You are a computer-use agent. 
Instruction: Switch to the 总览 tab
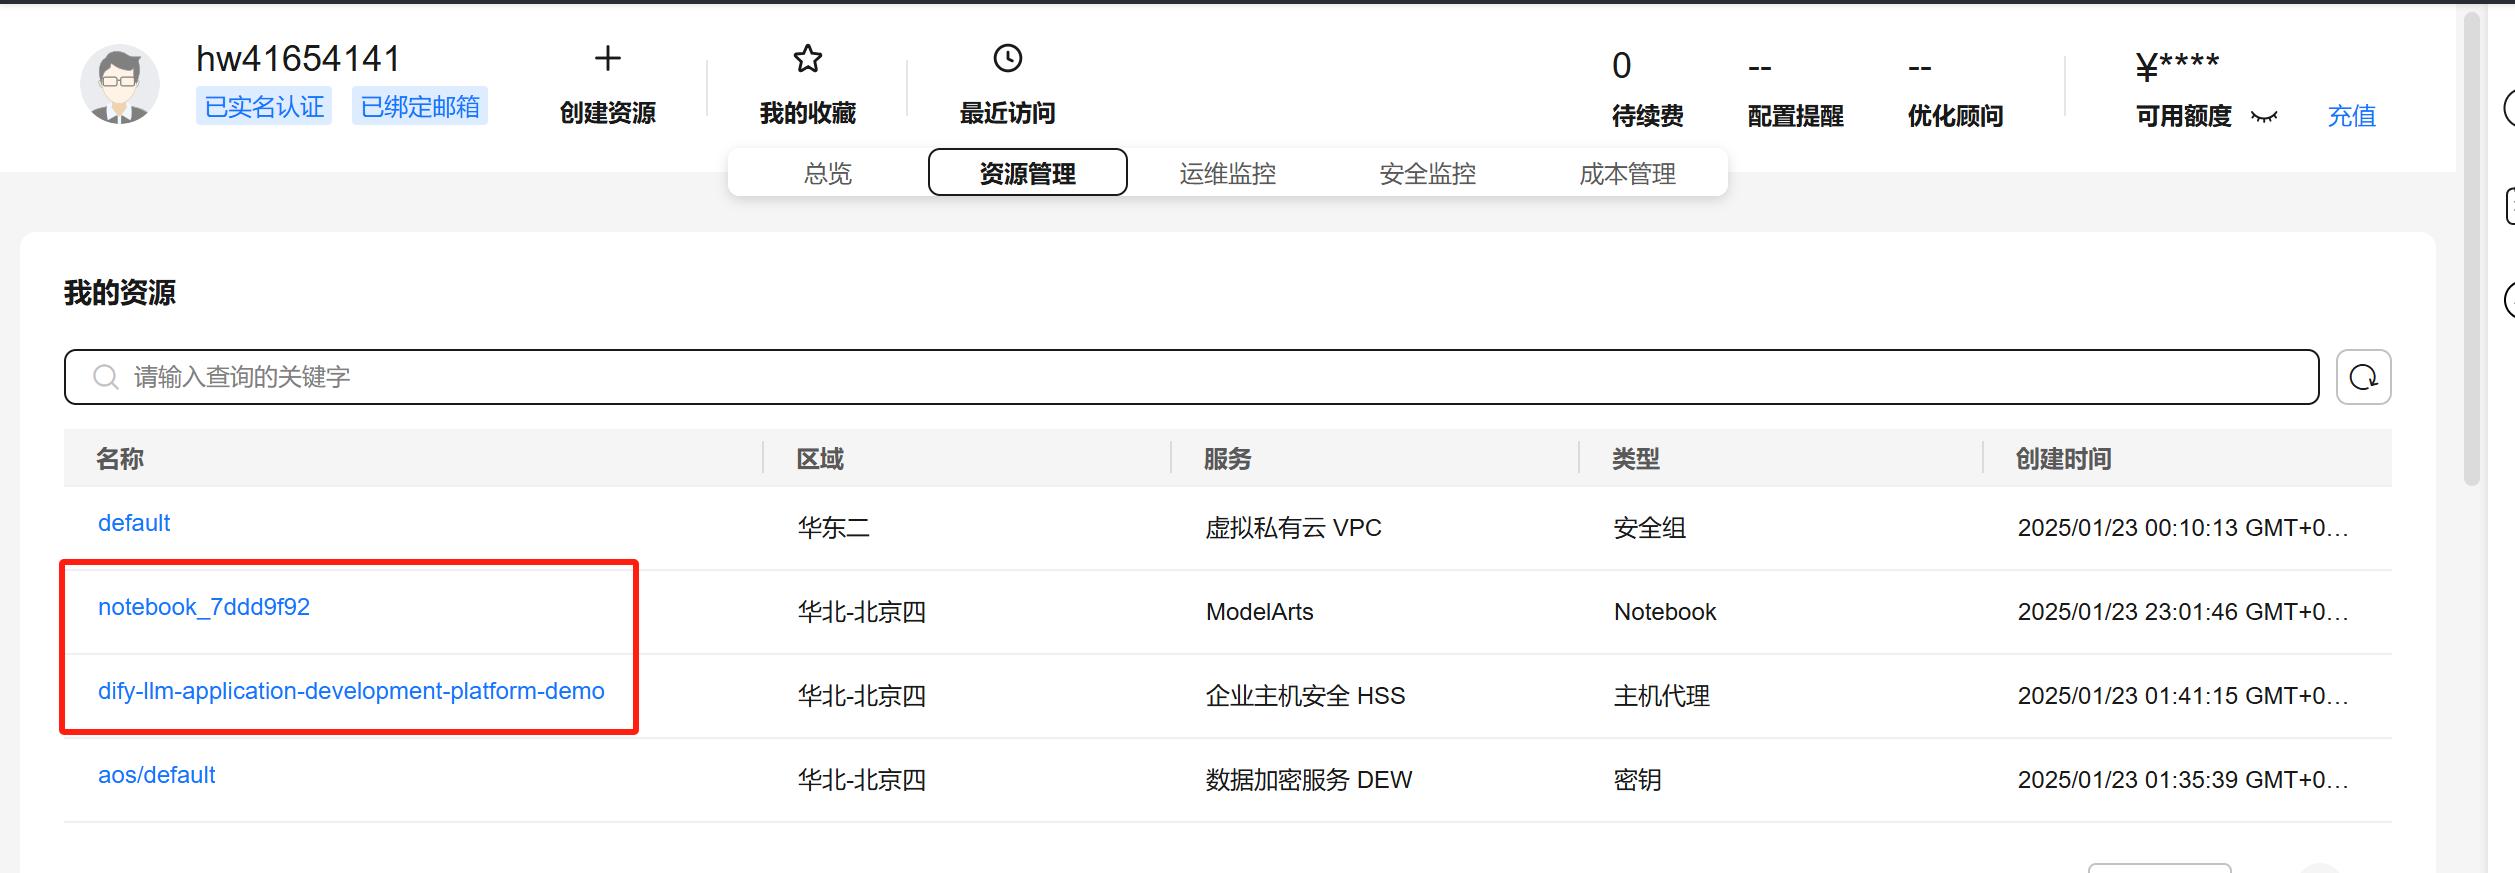828,173
